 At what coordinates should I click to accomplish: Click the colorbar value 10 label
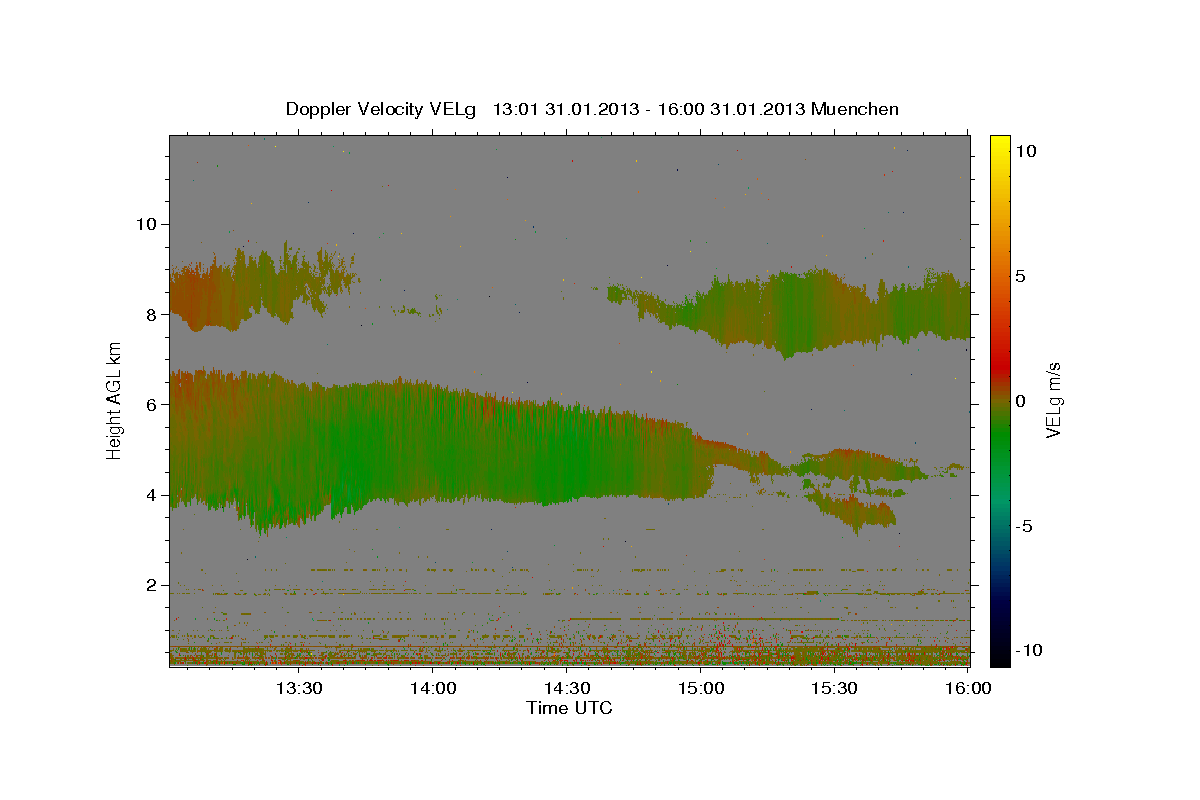(x=1026, y=150)
